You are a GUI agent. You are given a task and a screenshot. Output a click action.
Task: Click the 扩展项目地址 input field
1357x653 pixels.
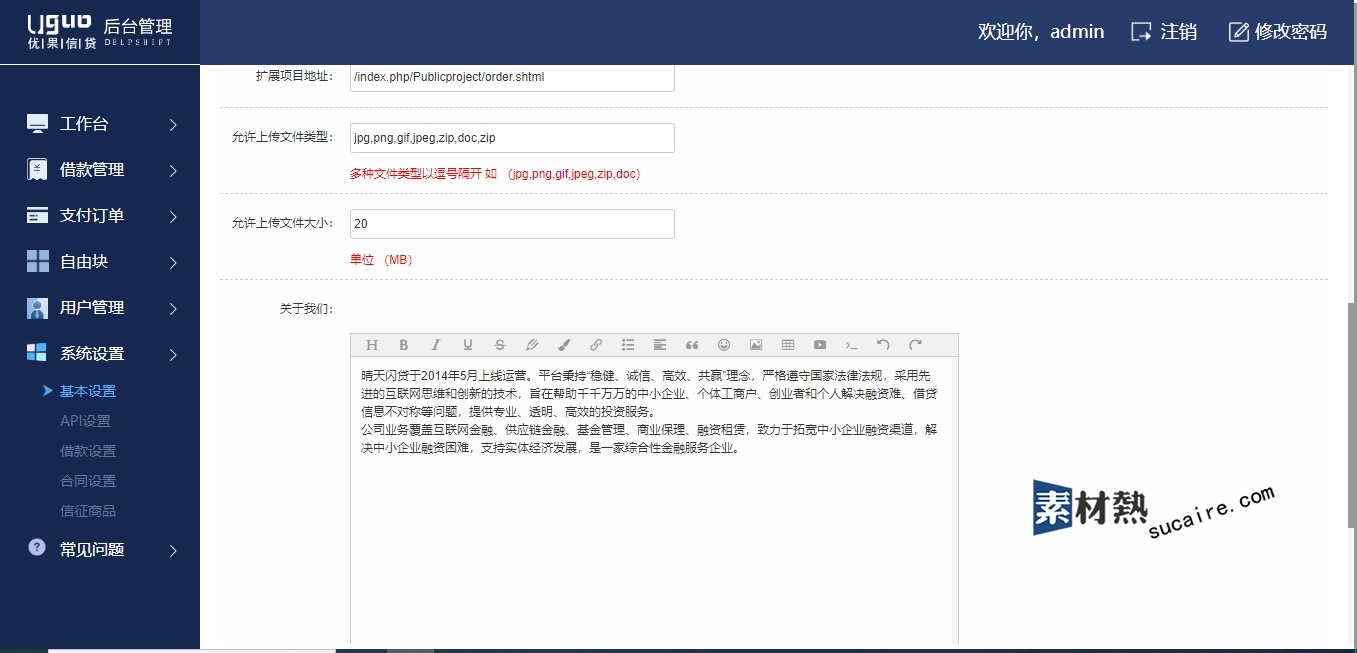click(x=512, y=78)
